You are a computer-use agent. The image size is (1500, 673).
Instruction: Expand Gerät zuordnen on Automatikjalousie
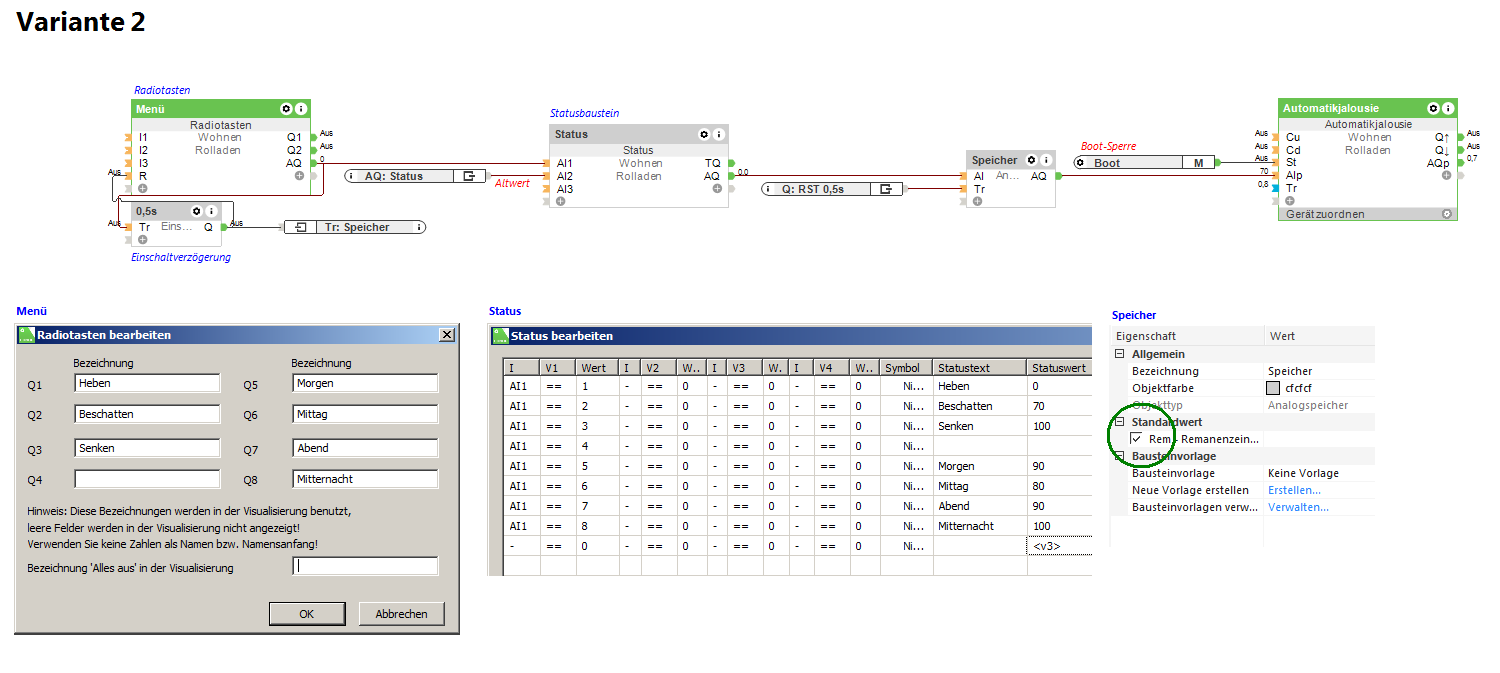(x=1446, y=214)
